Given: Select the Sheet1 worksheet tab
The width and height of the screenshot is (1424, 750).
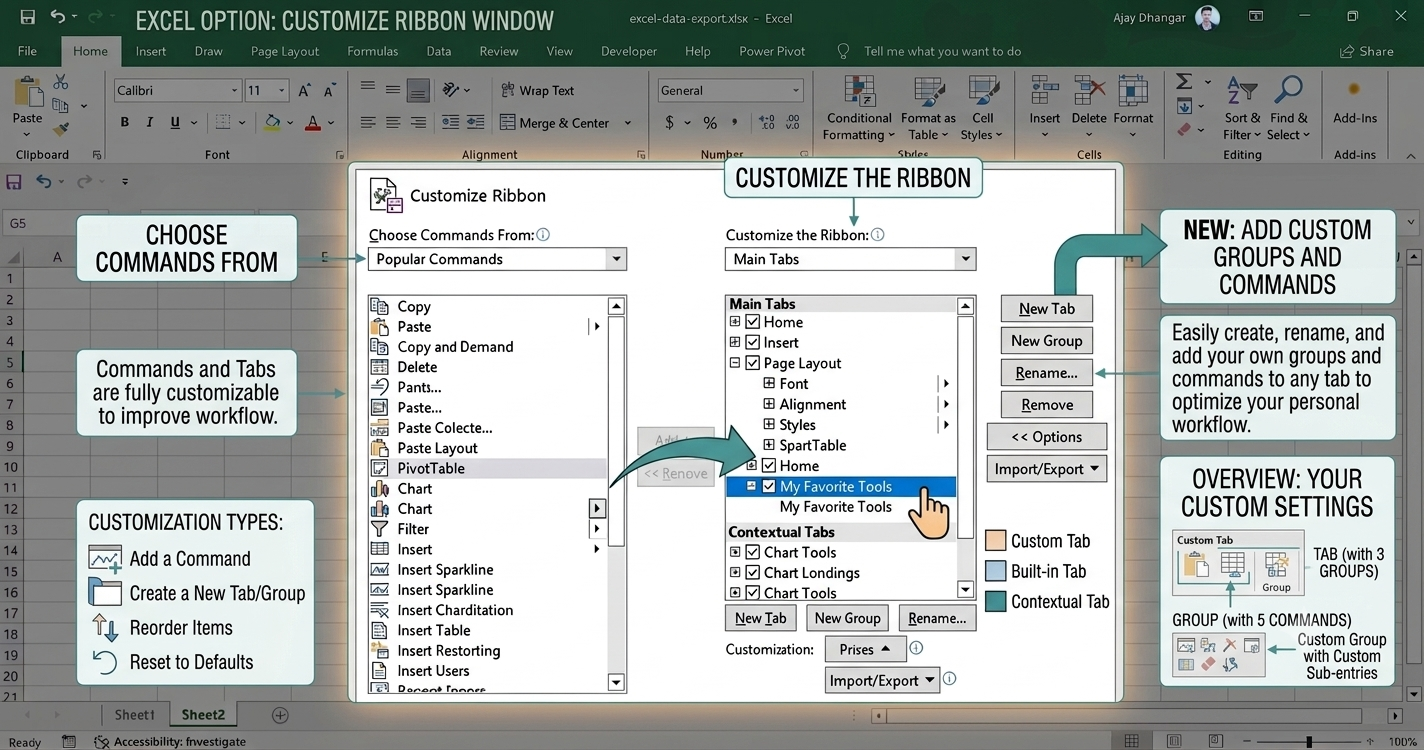Looking at the screenshot, I should [134, 715].
